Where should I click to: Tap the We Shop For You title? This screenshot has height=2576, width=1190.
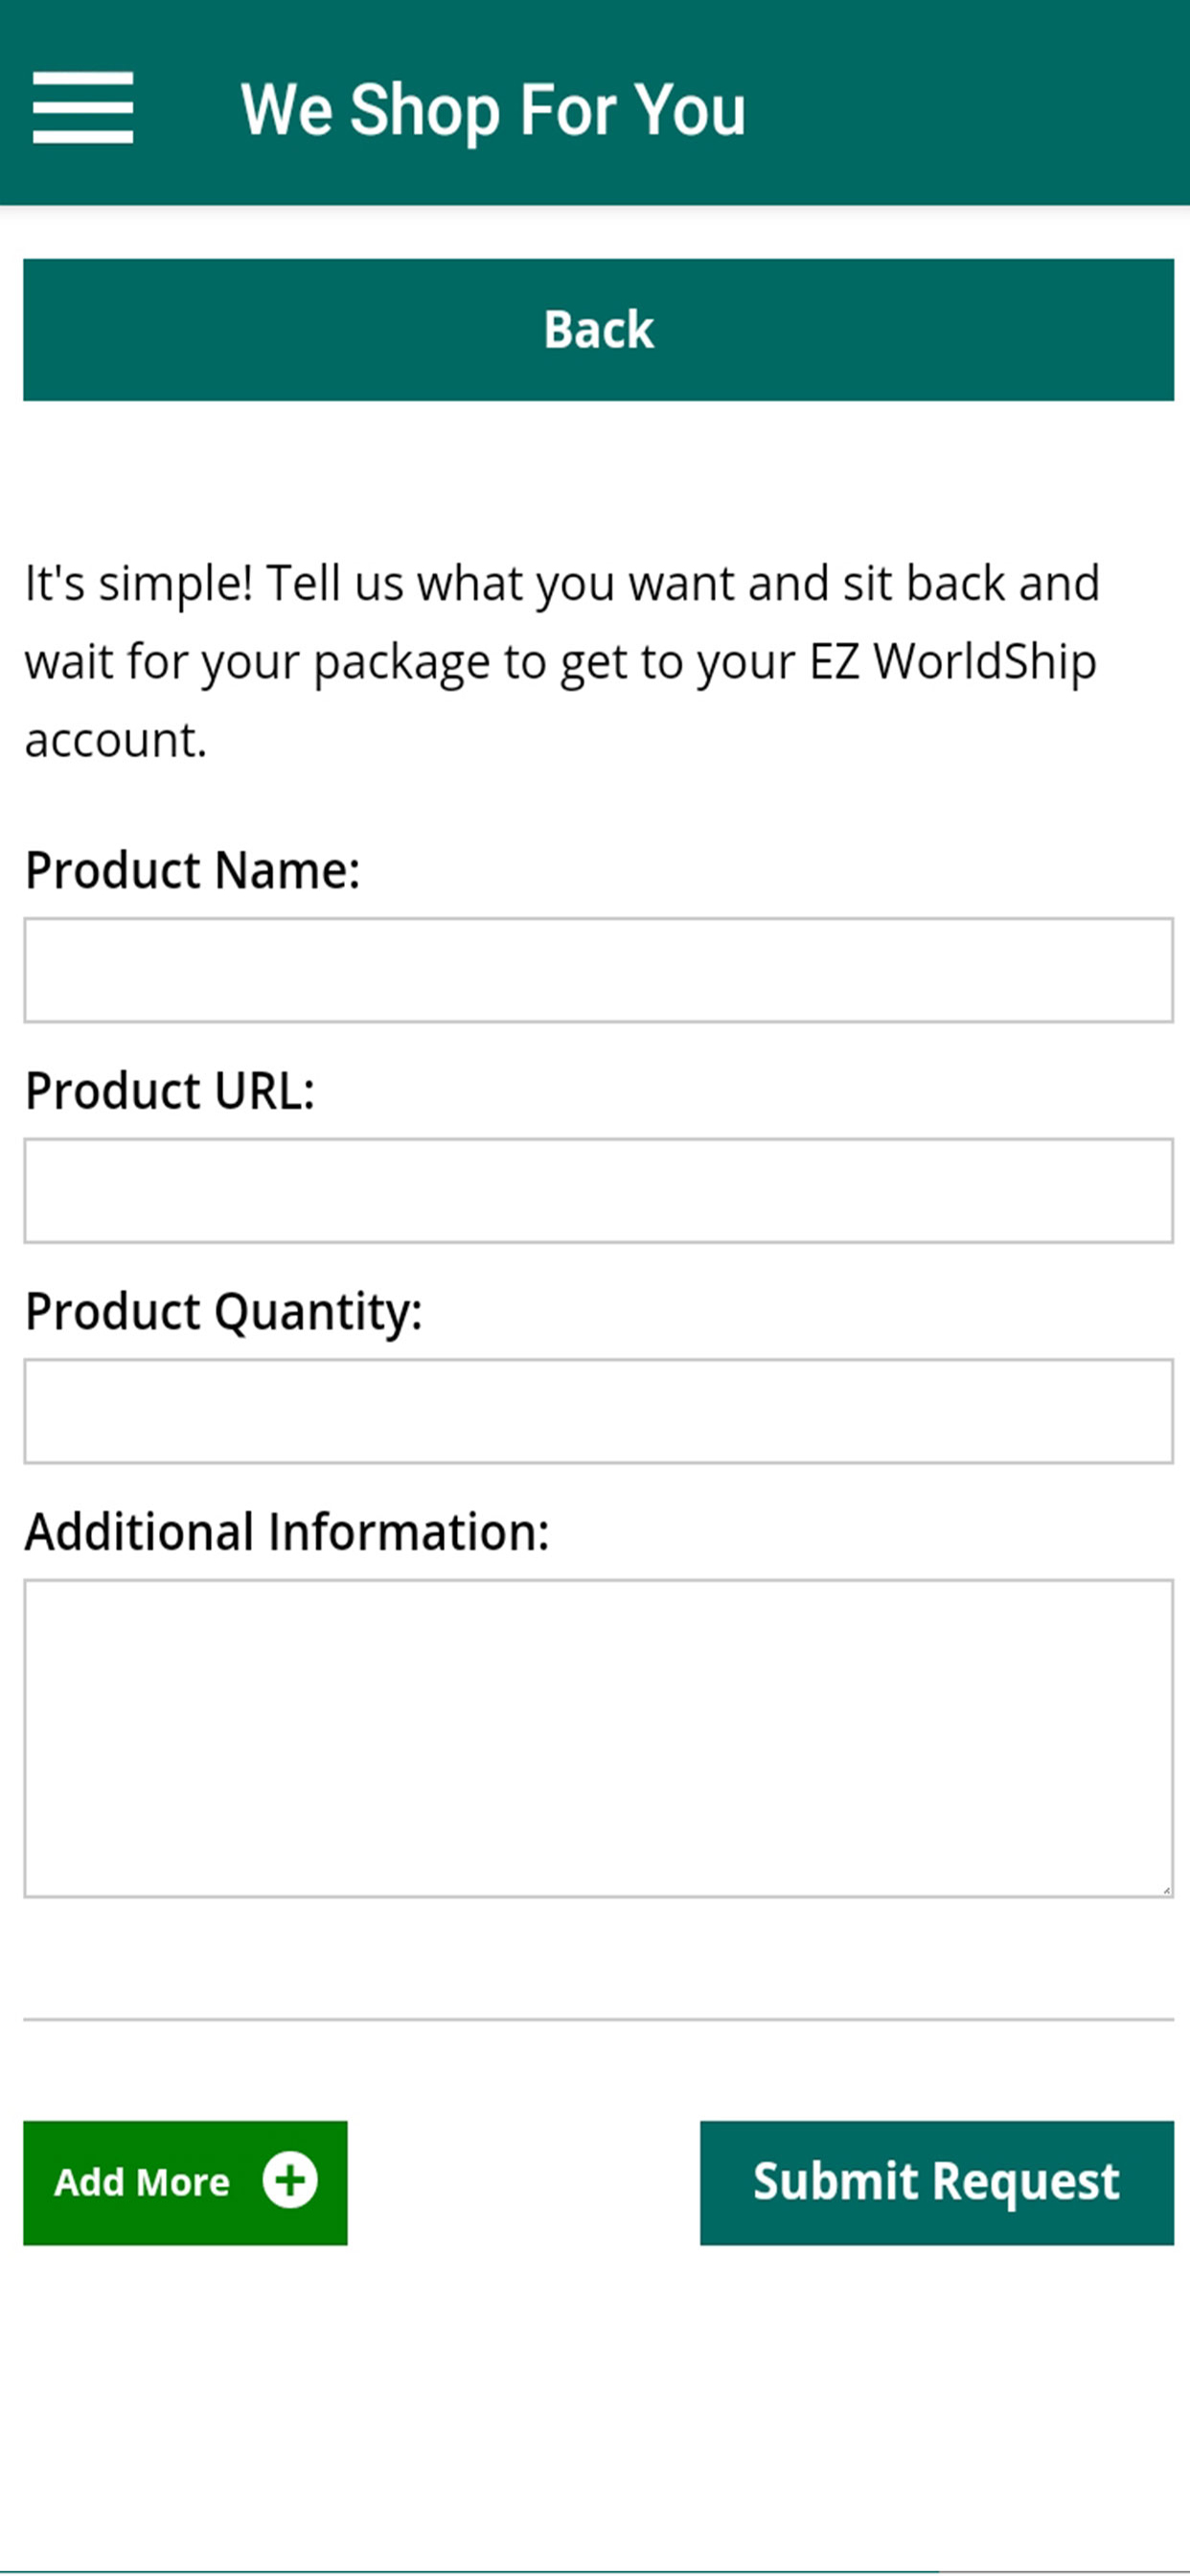(493, 108)
